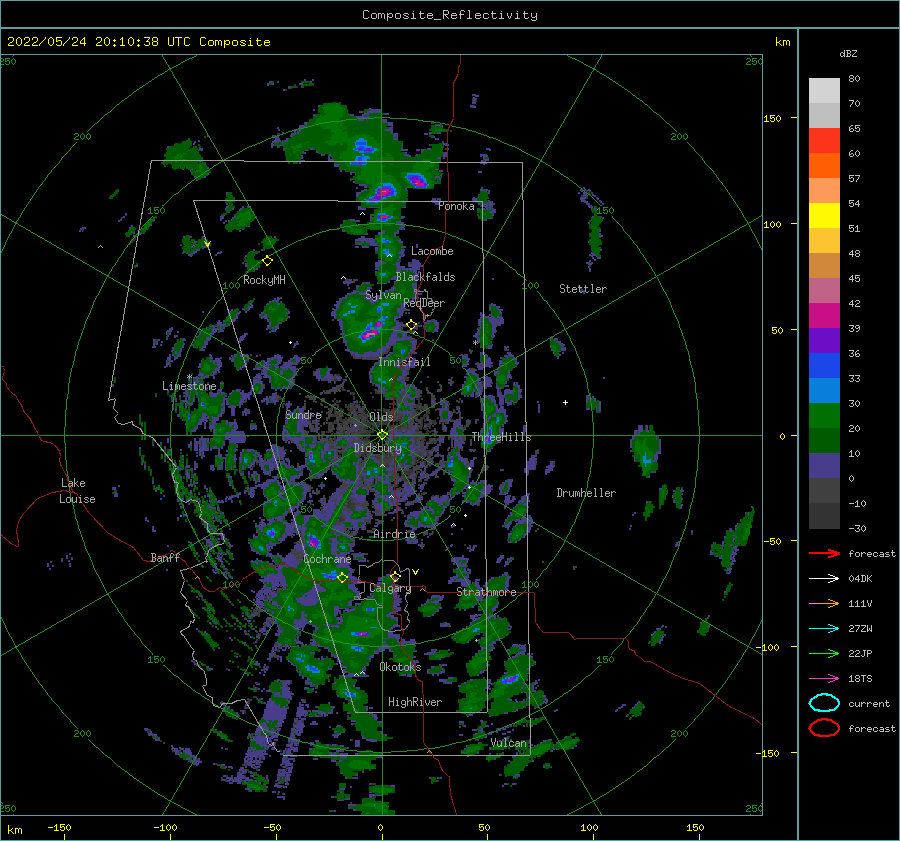Select the purple 36-39 dBZ swatch

click(x=824, y=340)
